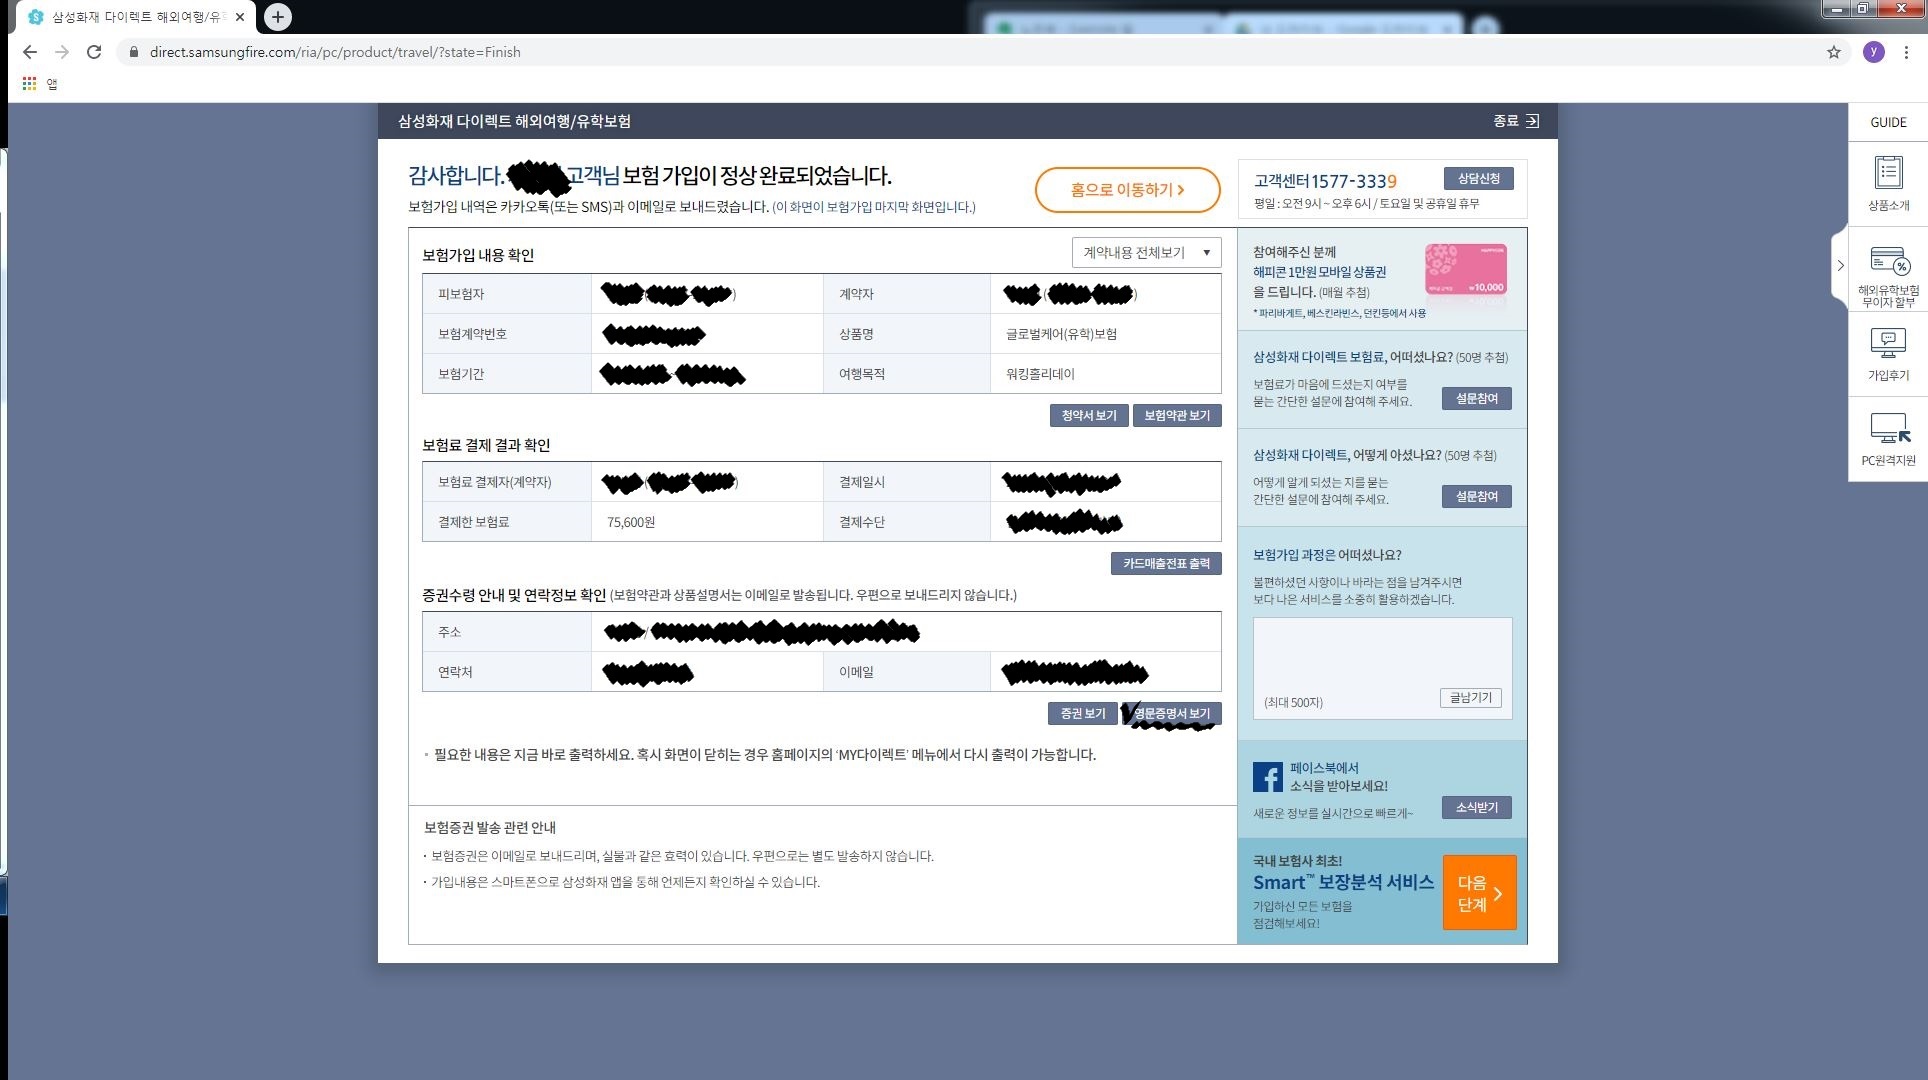Click the 상담신청 button

[x=1478, y=179]
